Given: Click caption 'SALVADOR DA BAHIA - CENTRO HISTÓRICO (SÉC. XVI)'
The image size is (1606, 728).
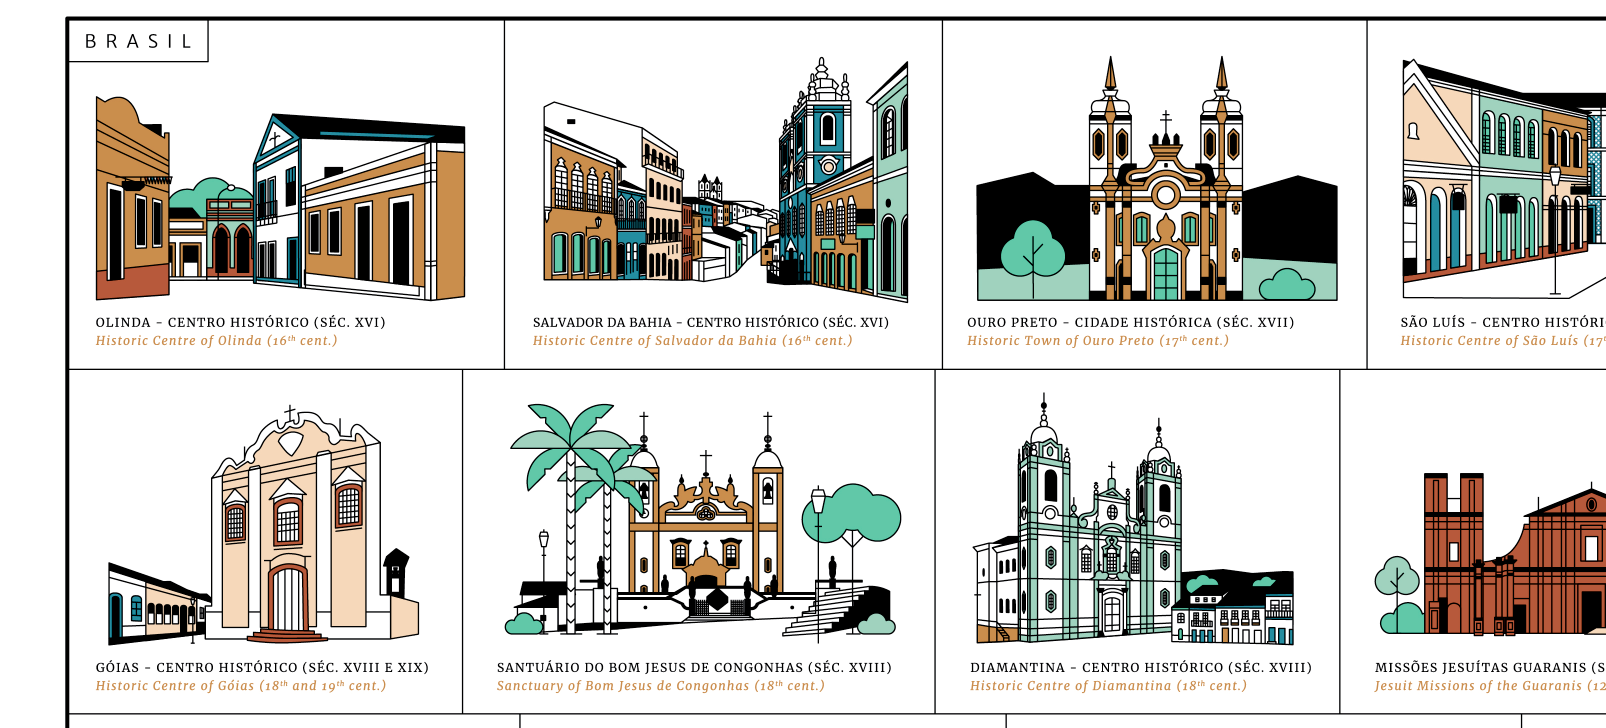Looking at the screenshot, I should (710, 322).
